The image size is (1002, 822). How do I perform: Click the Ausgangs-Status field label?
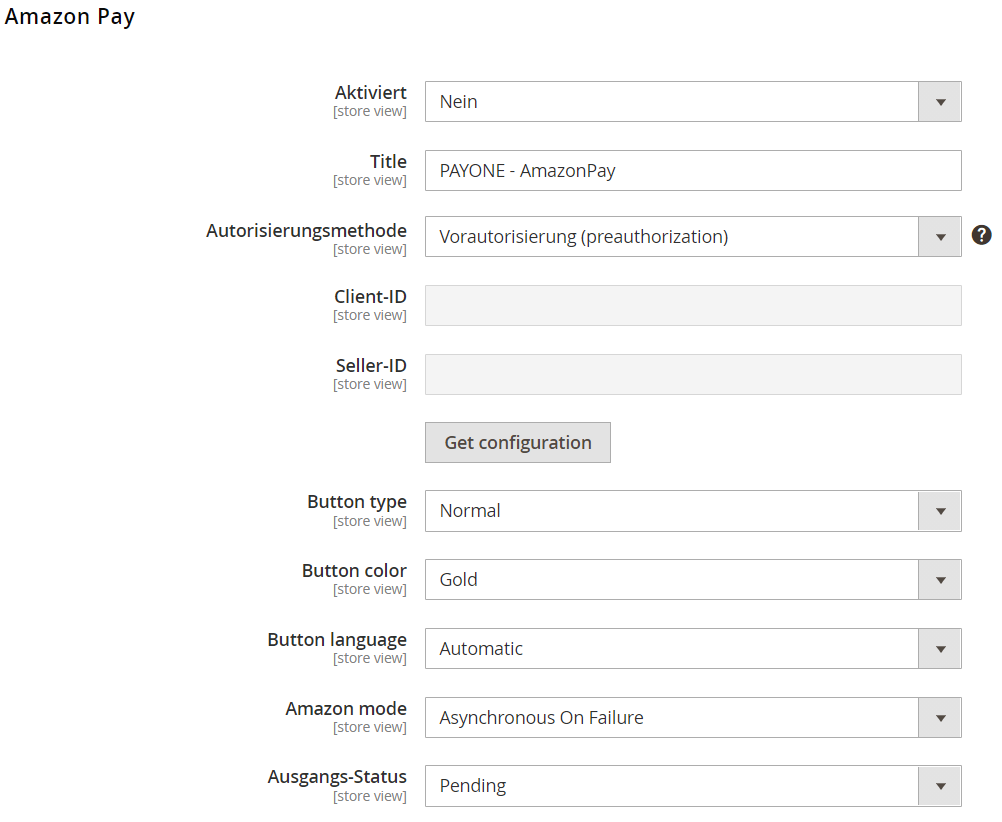[x=337, y=777]
